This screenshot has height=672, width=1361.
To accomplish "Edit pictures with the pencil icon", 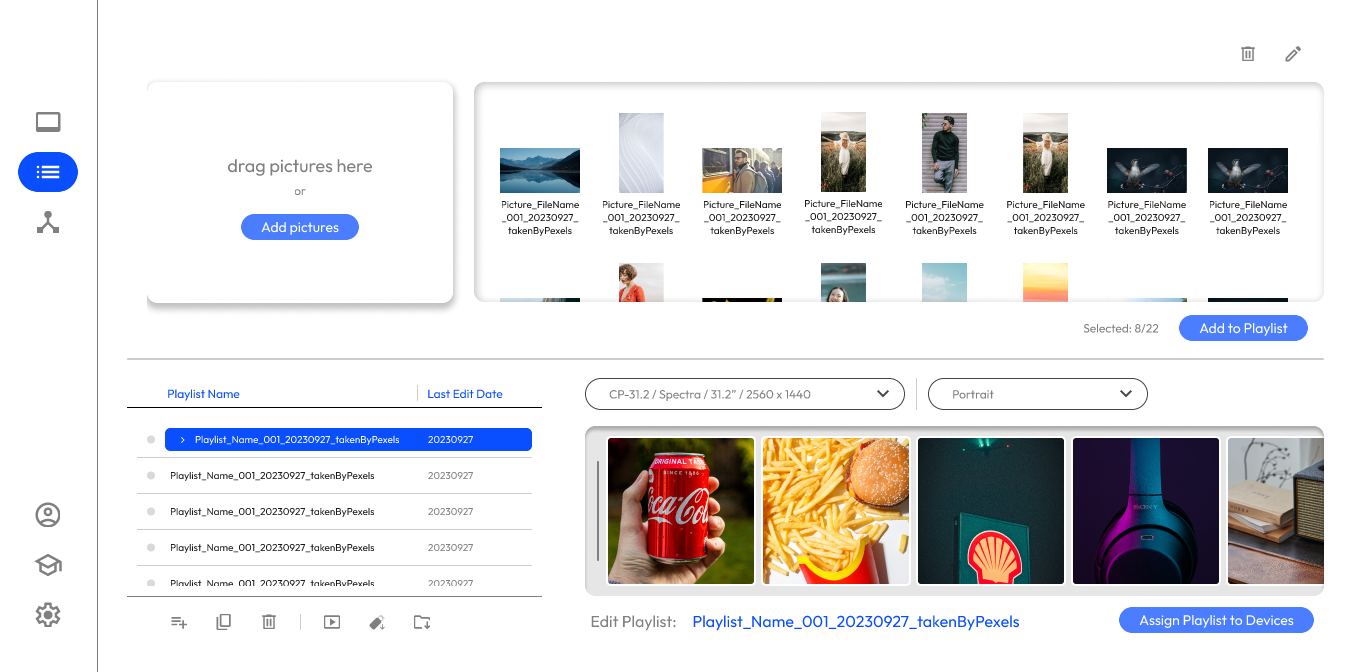I will tap(1292, 54).
